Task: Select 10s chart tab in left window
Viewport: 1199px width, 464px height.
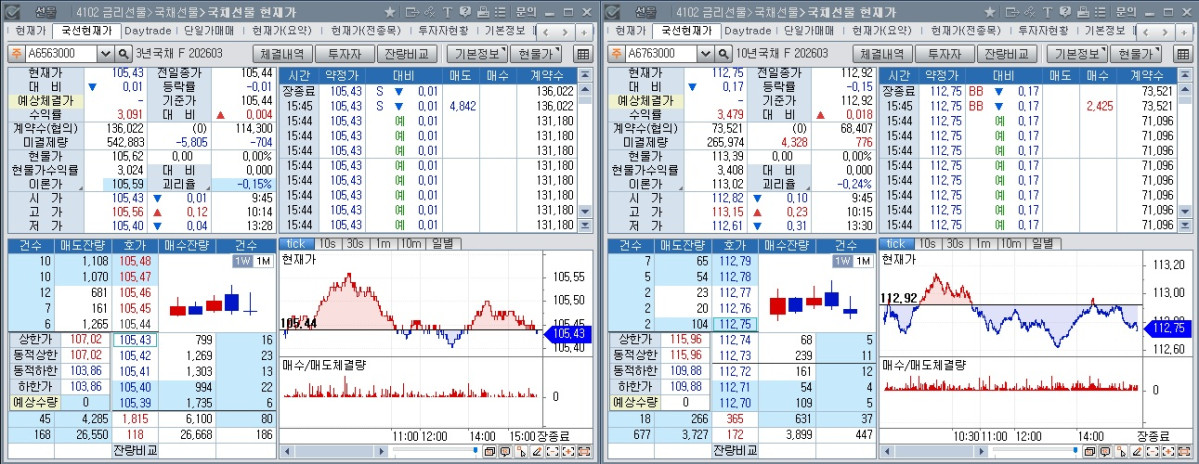Action: coord(327,243)
